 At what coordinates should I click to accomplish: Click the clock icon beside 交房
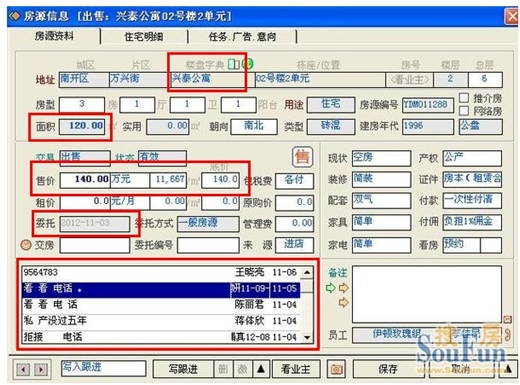(x=26, y=245)
